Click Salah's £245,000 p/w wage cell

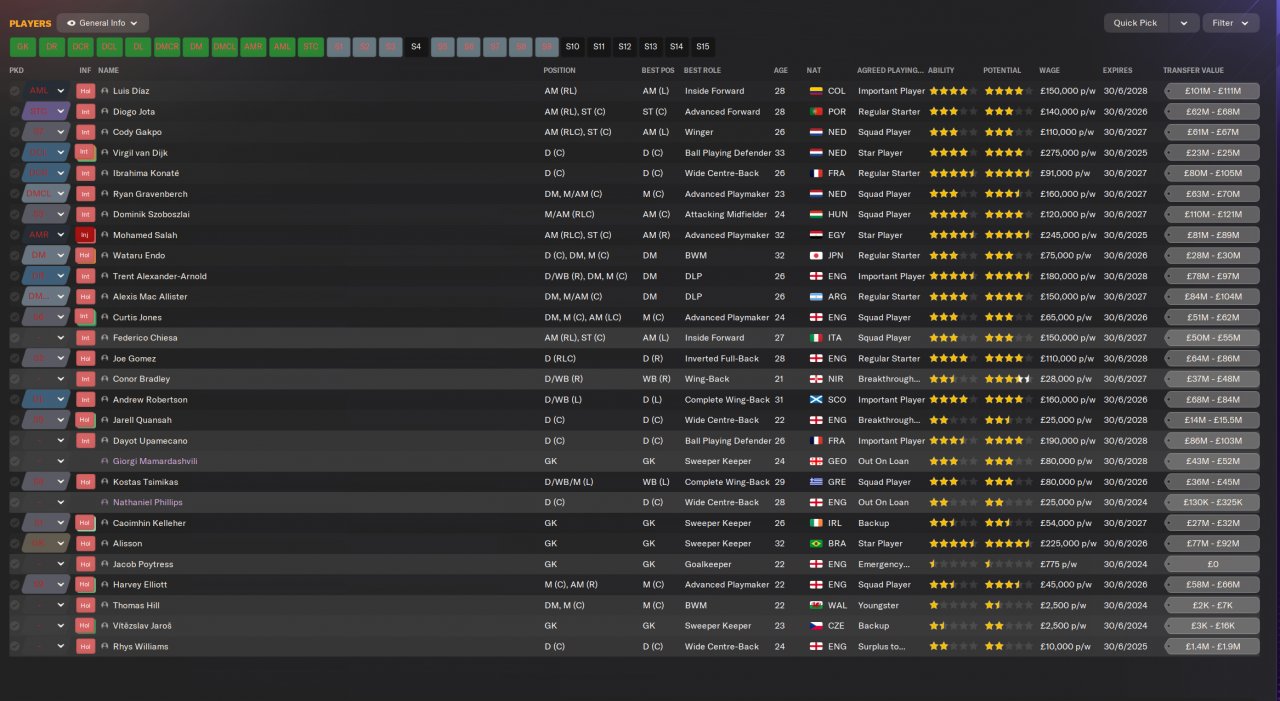pos(1067,235)
